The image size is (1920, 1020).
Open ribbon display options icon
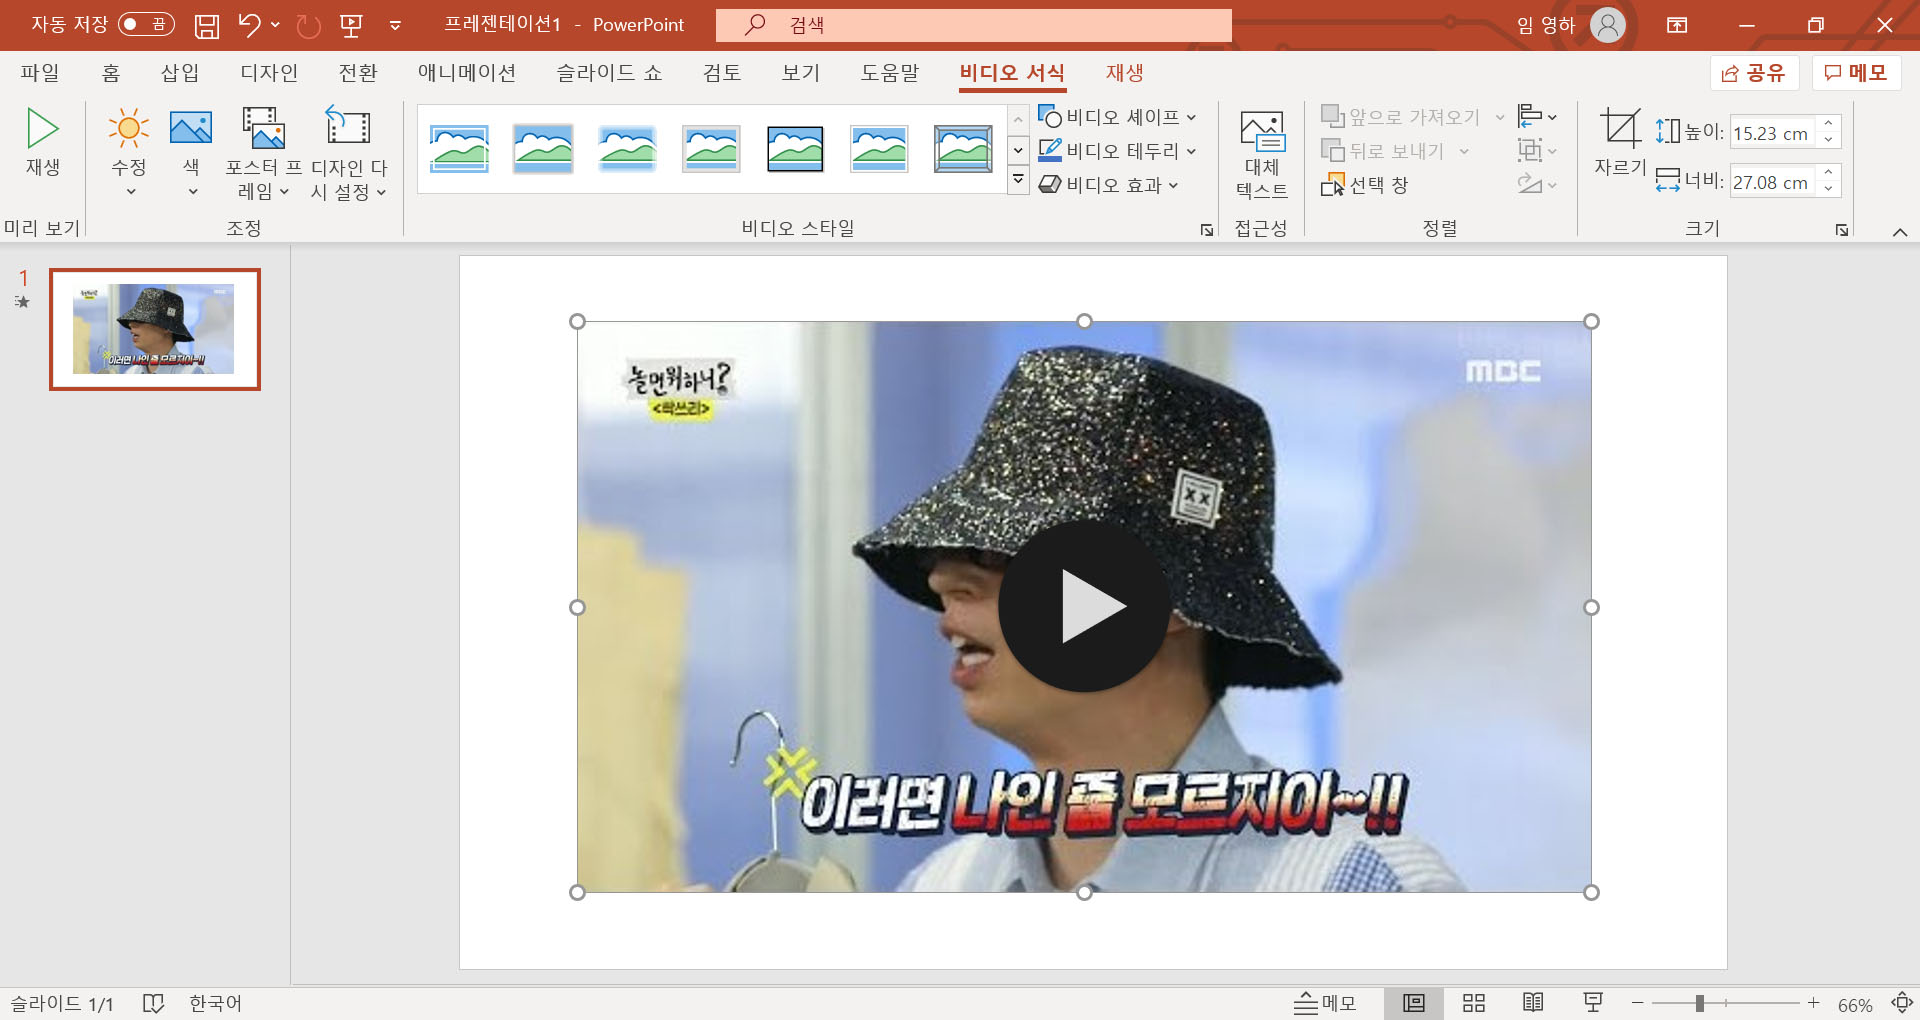click(1677, 25)
